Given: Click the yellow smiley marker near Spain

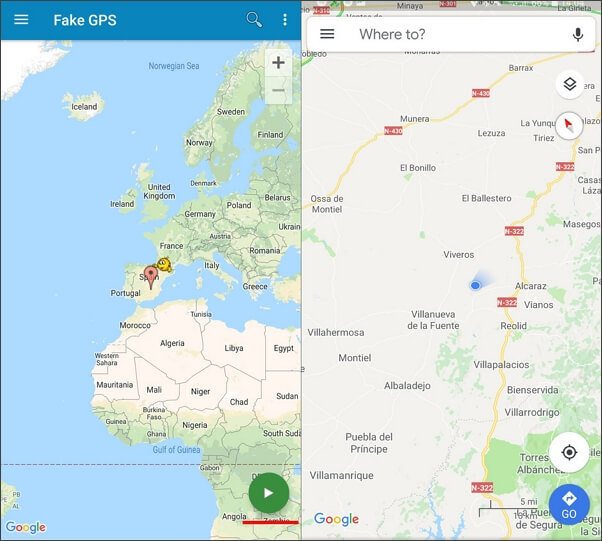Looking at the screenshot, I should tap(164, 265).
